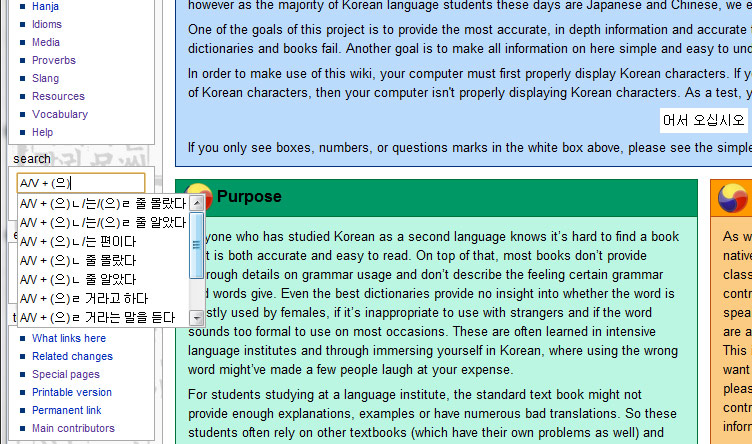Viewport: 752px width, 444px height.
Task: Choose suggestion "A/V + (으)ㄹ 거라고 하다"
Action: tap(84, 298)
